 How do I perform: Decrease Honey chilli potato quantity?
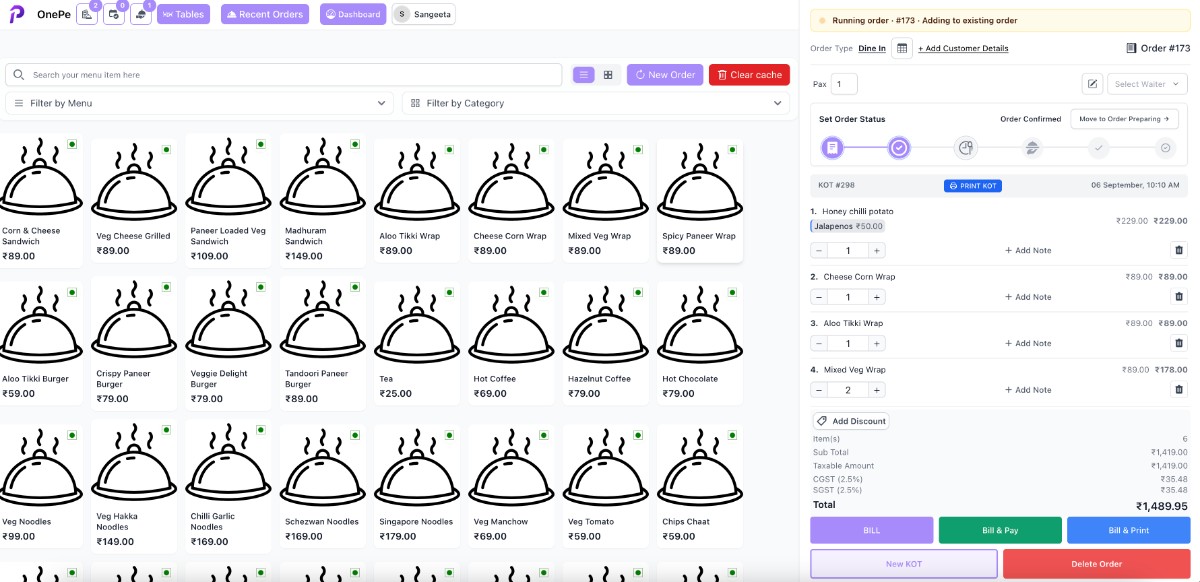point(819,250)
